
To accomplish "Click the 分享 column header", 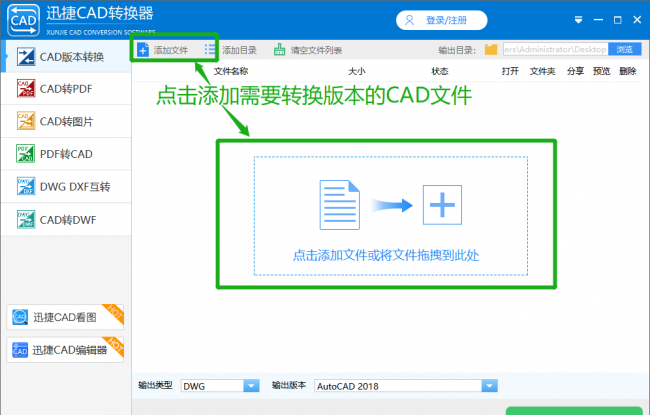I will [x=575, y=71].
